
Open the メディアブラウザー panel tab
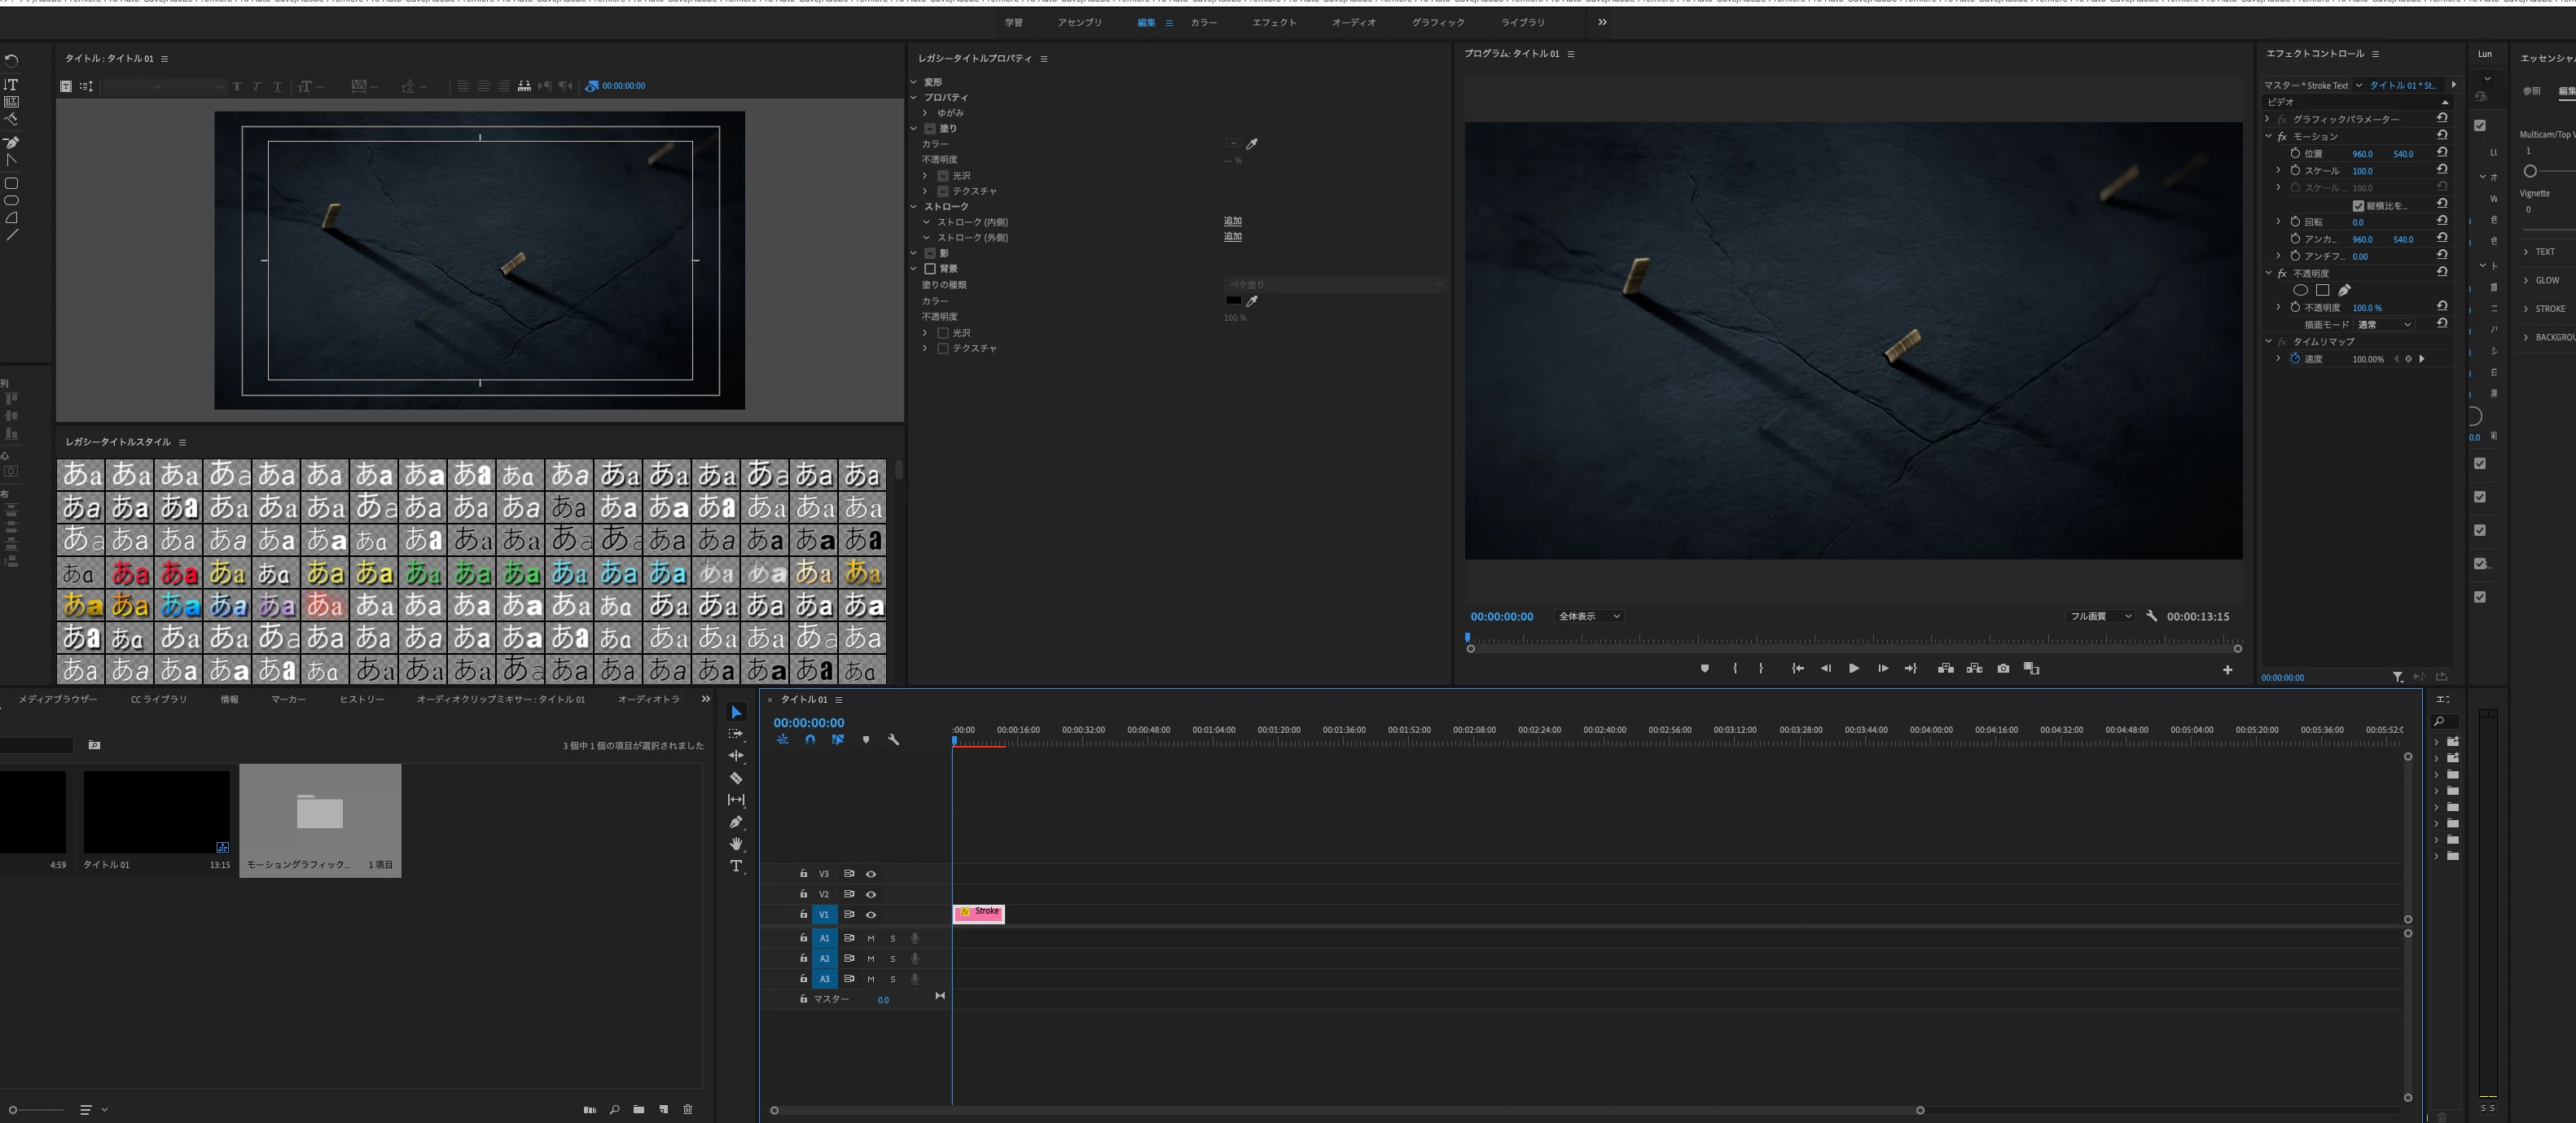[58, 699]
